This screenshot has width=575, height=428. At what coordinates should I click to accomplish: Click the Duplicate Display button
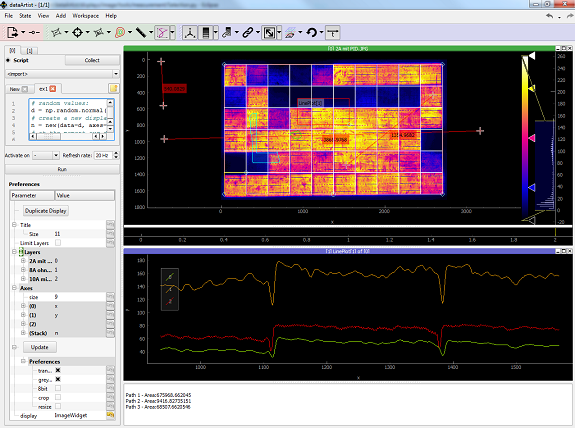click(x=46, y=211)
